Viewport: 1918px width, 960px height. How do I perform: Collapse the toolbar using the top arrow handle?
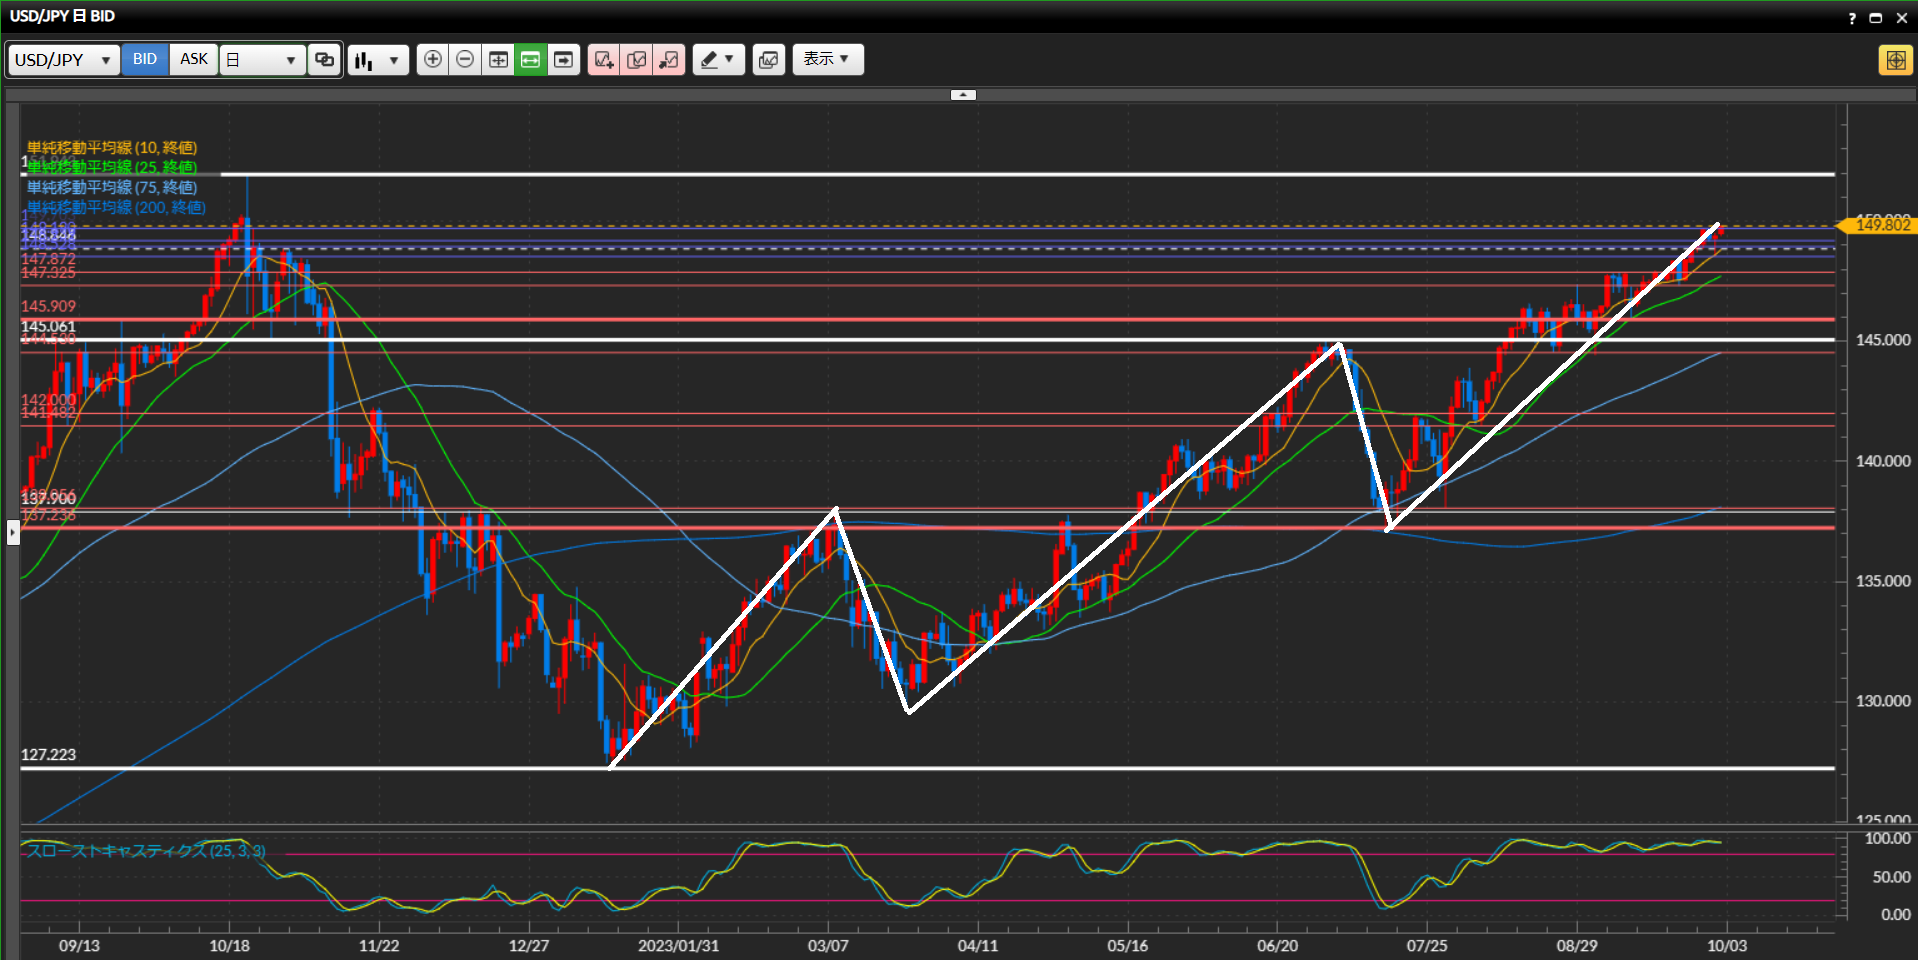click(x=963, y=95)
